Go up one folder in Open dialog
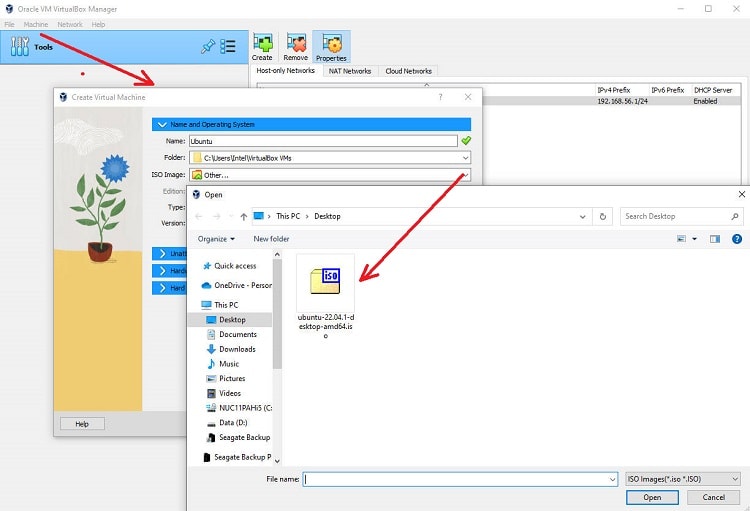750x511 pixels. [x=243, y=217]
